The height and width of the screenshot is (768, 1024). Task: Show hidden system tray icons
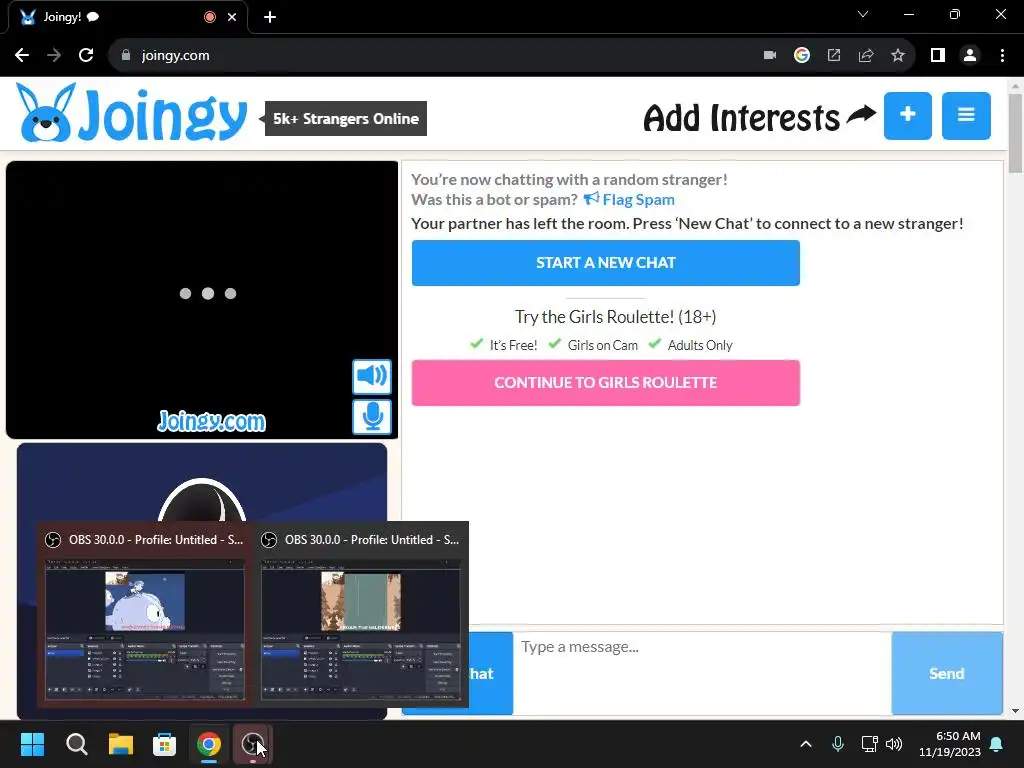(806, 744)
